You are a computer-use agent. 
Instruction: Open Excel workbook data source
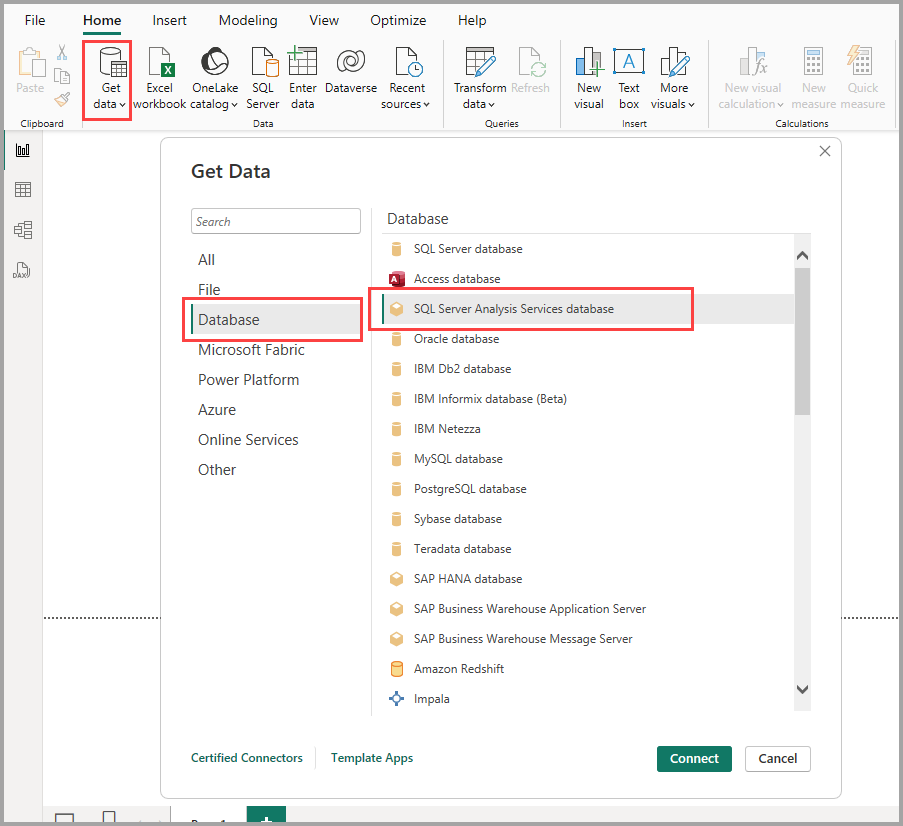[159, 79]
